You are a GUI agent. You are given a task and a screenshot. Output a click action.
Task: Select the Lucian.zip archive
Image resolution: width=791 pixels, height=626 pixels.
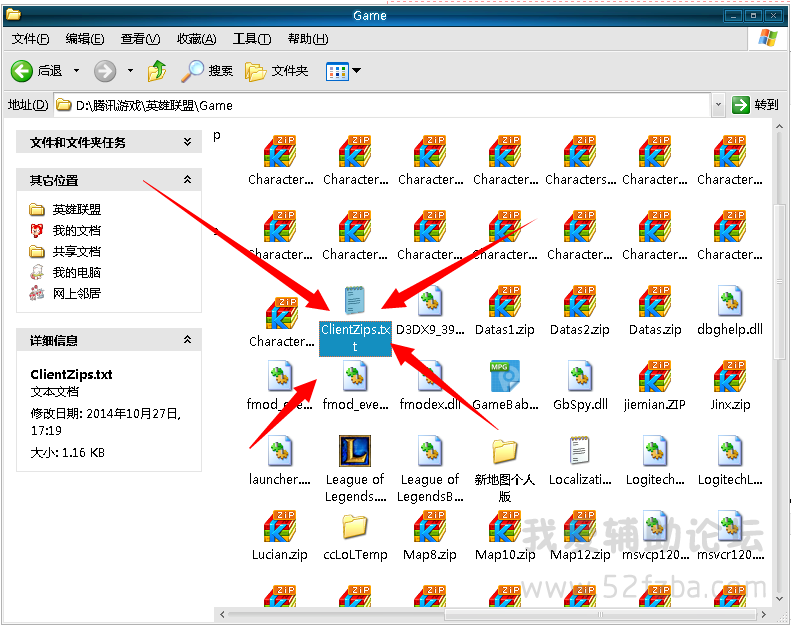click(x=279, y=536)
